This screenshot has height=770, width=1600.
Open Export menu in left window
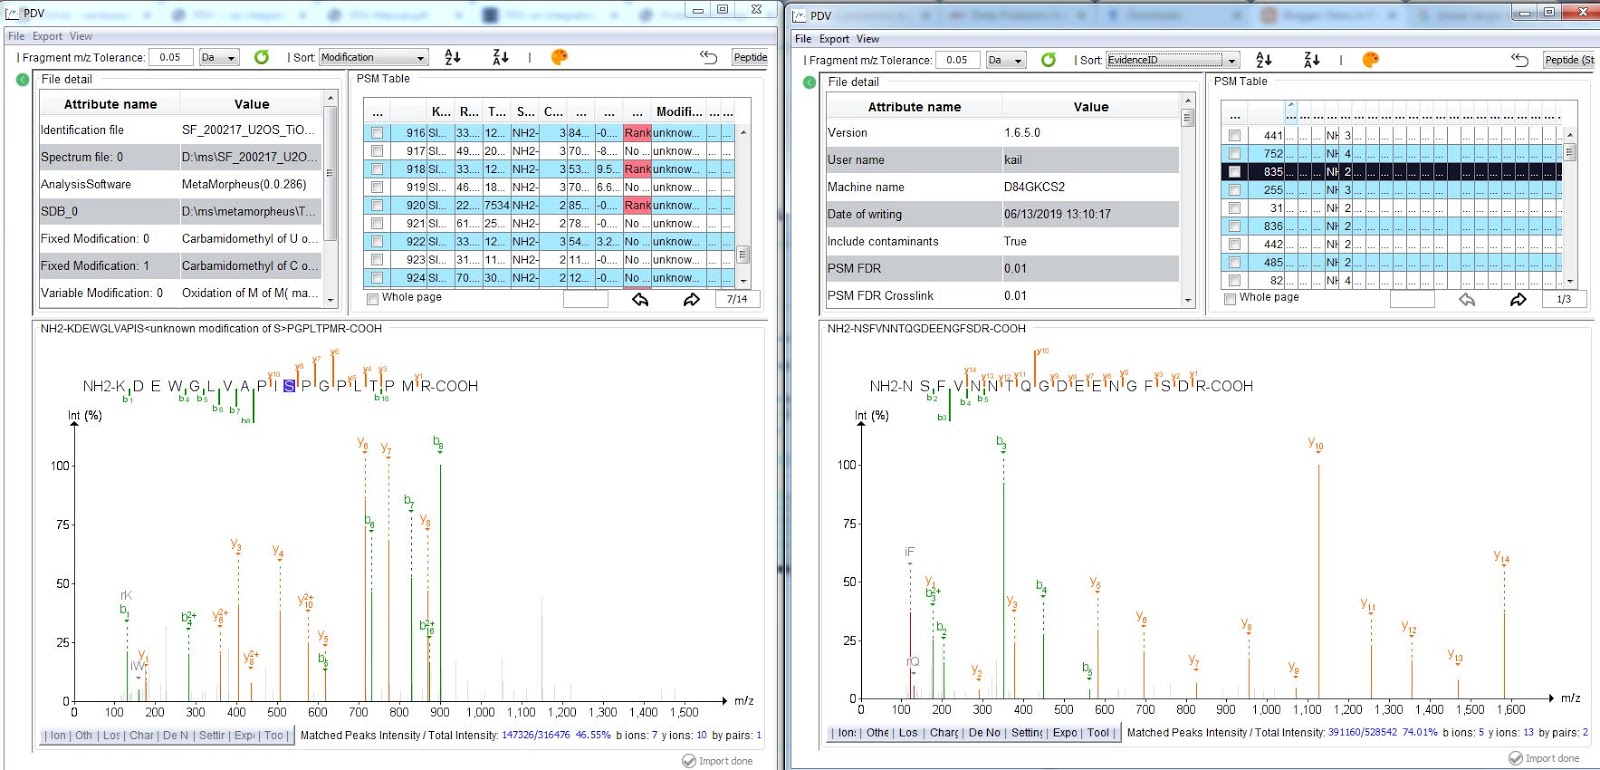47,36
